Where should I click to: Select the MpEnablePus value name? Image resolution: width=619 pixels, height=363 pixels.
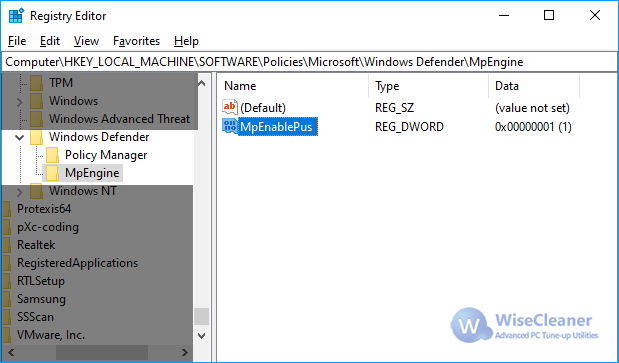click(x=278, y=127)
